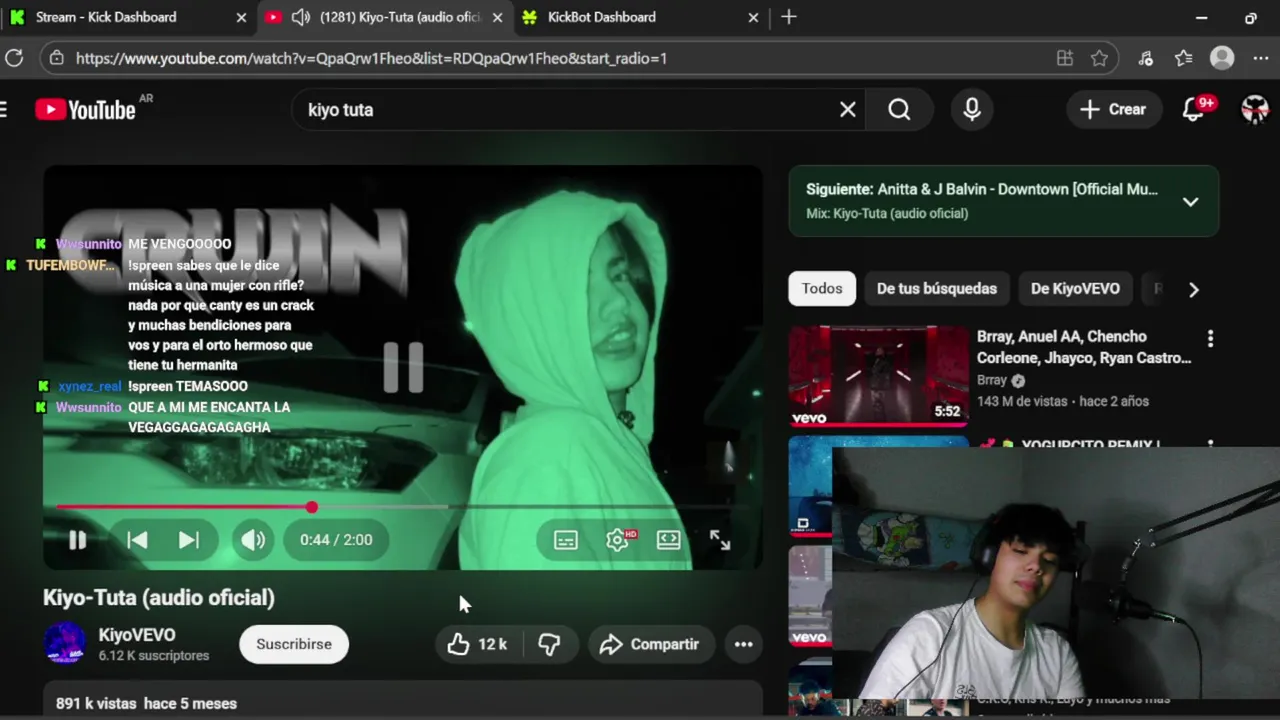Show more filter chips with right arrow

[x=1193, y=289]
